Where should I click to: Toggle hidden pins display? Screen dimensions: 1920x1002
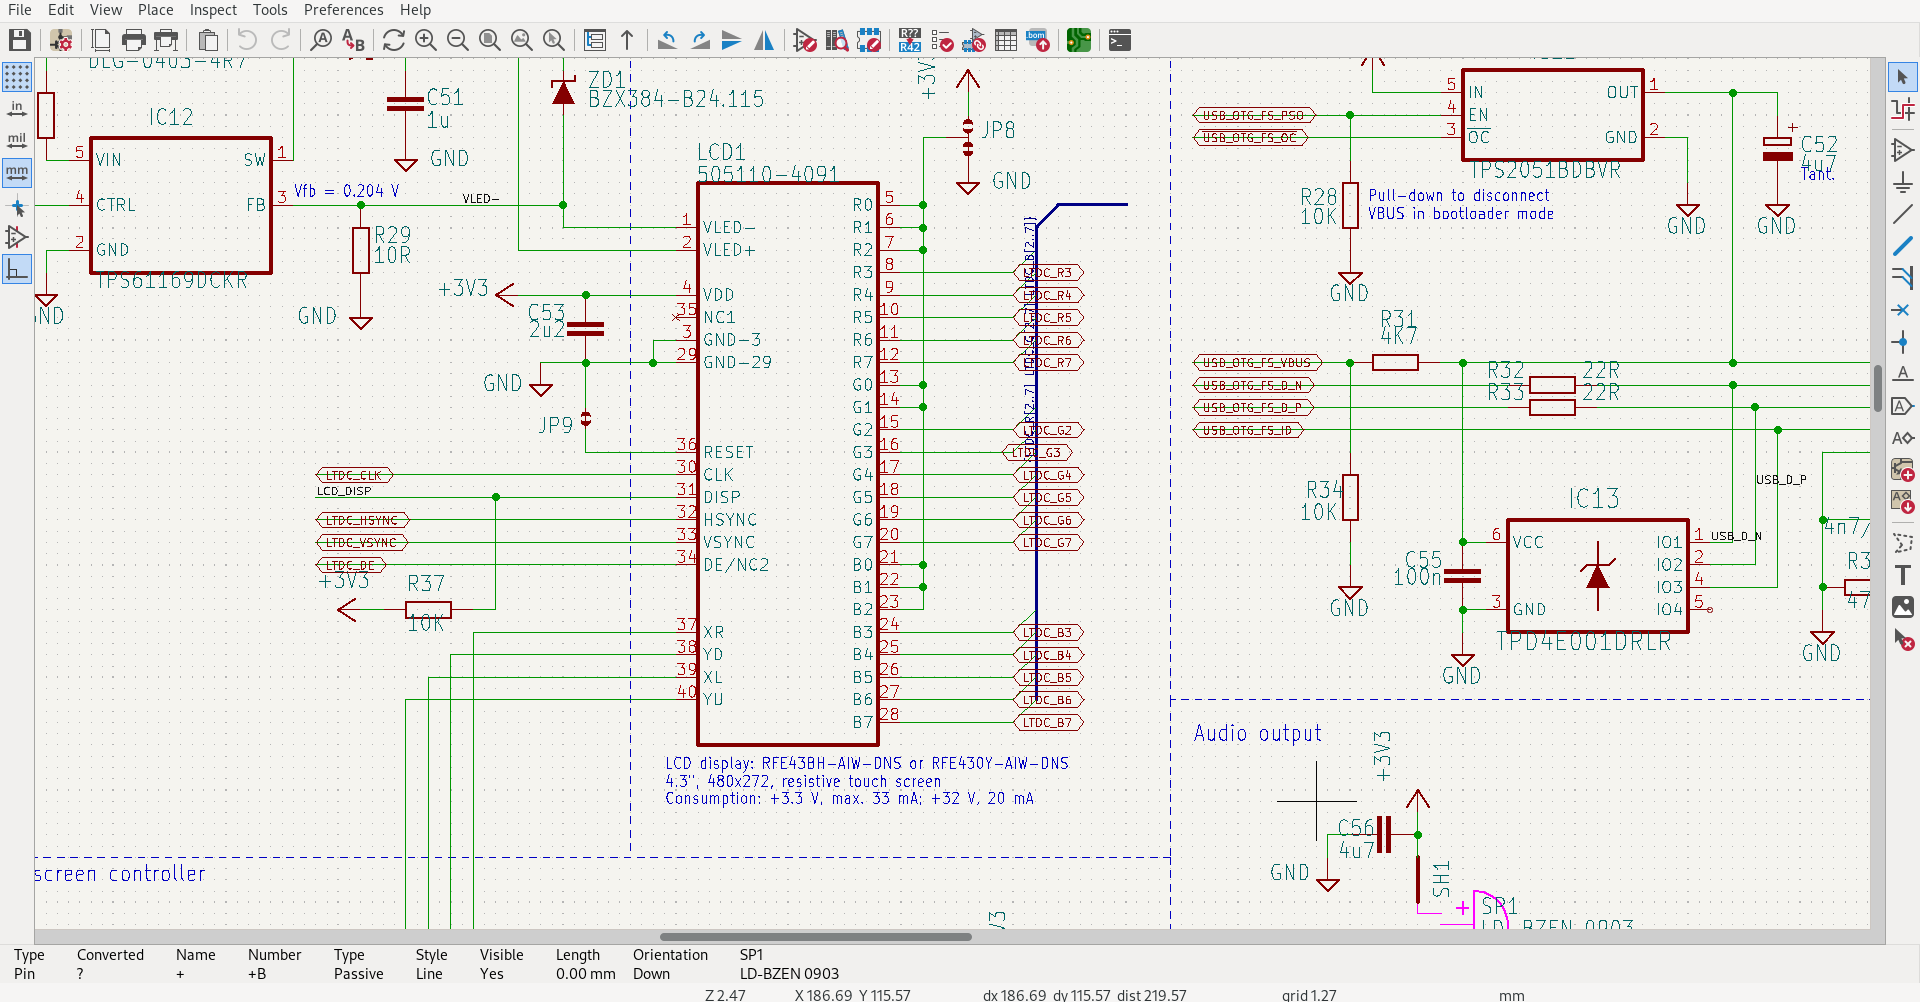[x=17, y=237]
